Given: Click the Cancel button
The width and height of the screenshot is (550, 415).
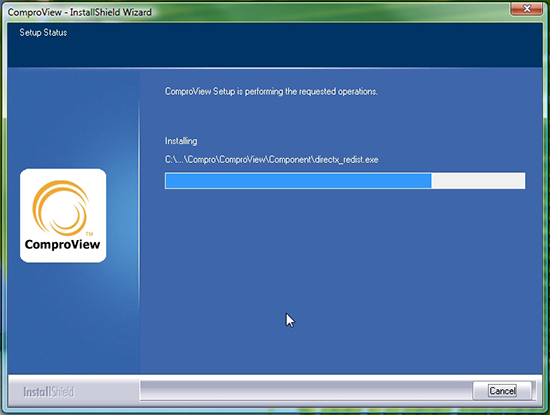Looking at the screenshot, I should point(502,390).
